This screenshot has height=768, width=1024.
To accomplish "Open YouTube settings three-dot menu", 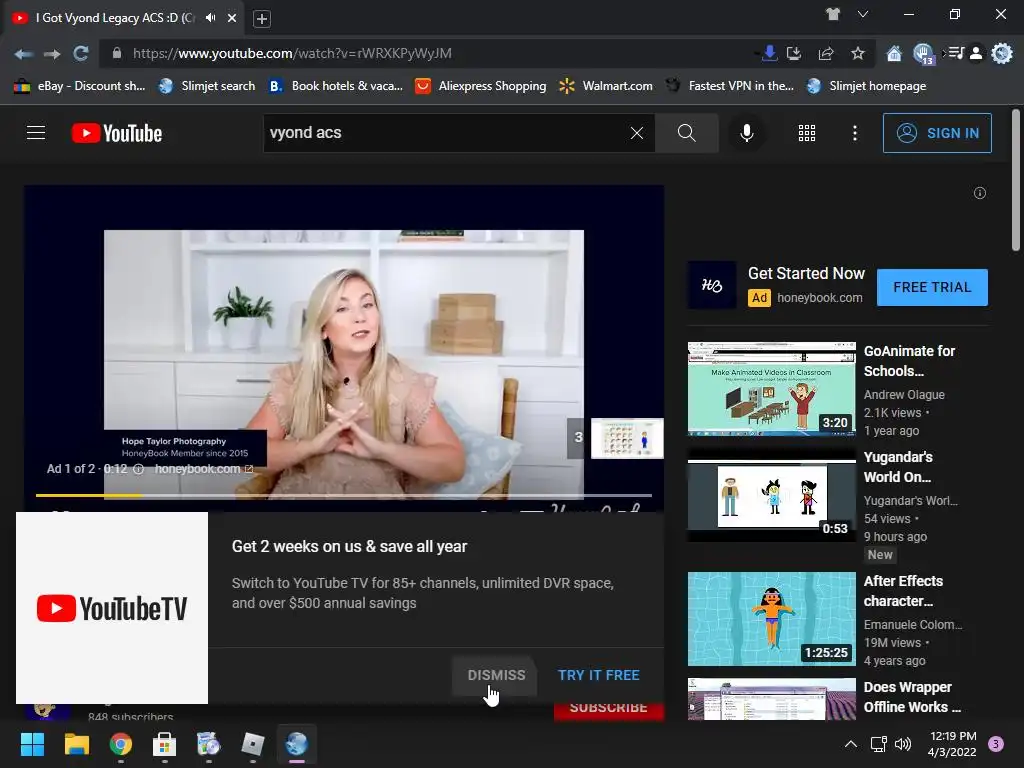I will coord(855,133).
